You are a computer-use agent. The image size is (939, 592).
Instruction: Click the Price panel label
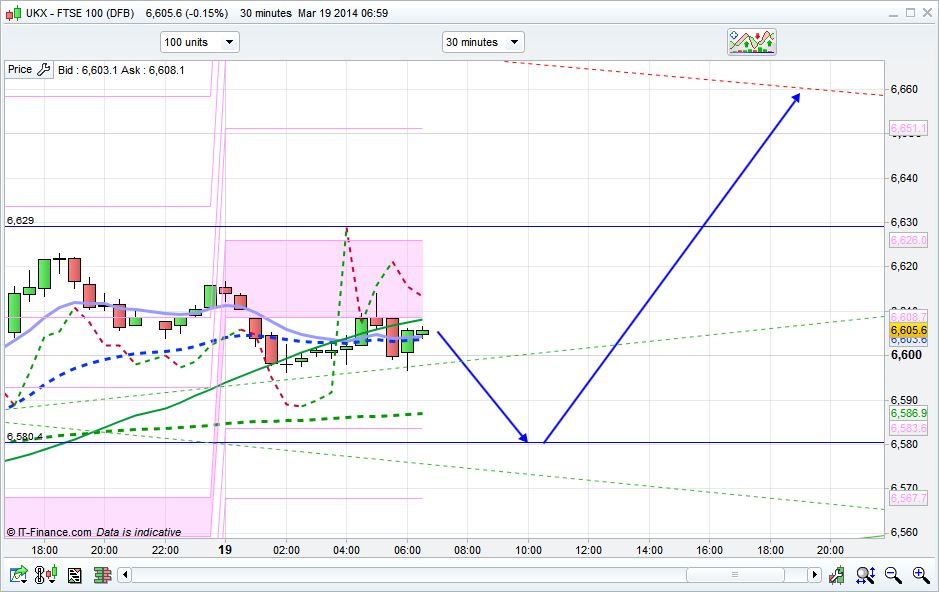coord(20,70)
